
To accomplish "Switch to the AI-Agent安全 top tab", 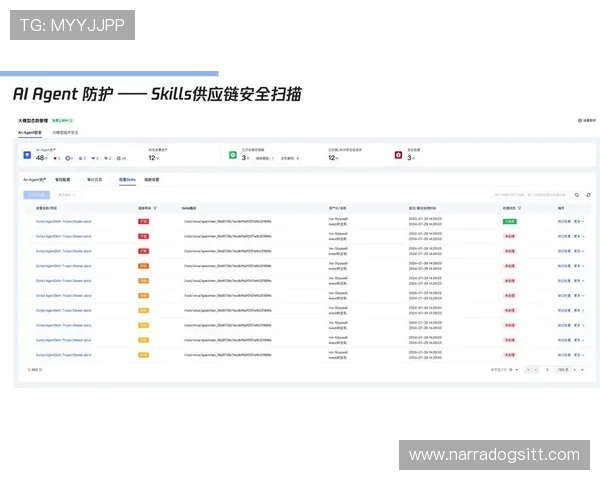I will tap(30, 132).
